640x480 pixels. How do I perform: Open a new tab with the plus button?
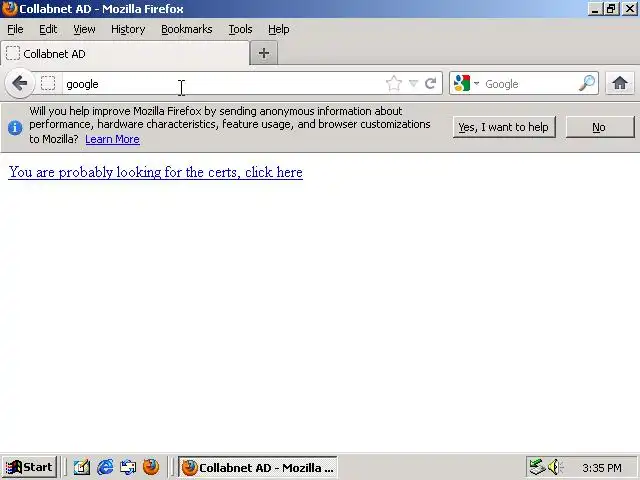click(x=264, y=53)
